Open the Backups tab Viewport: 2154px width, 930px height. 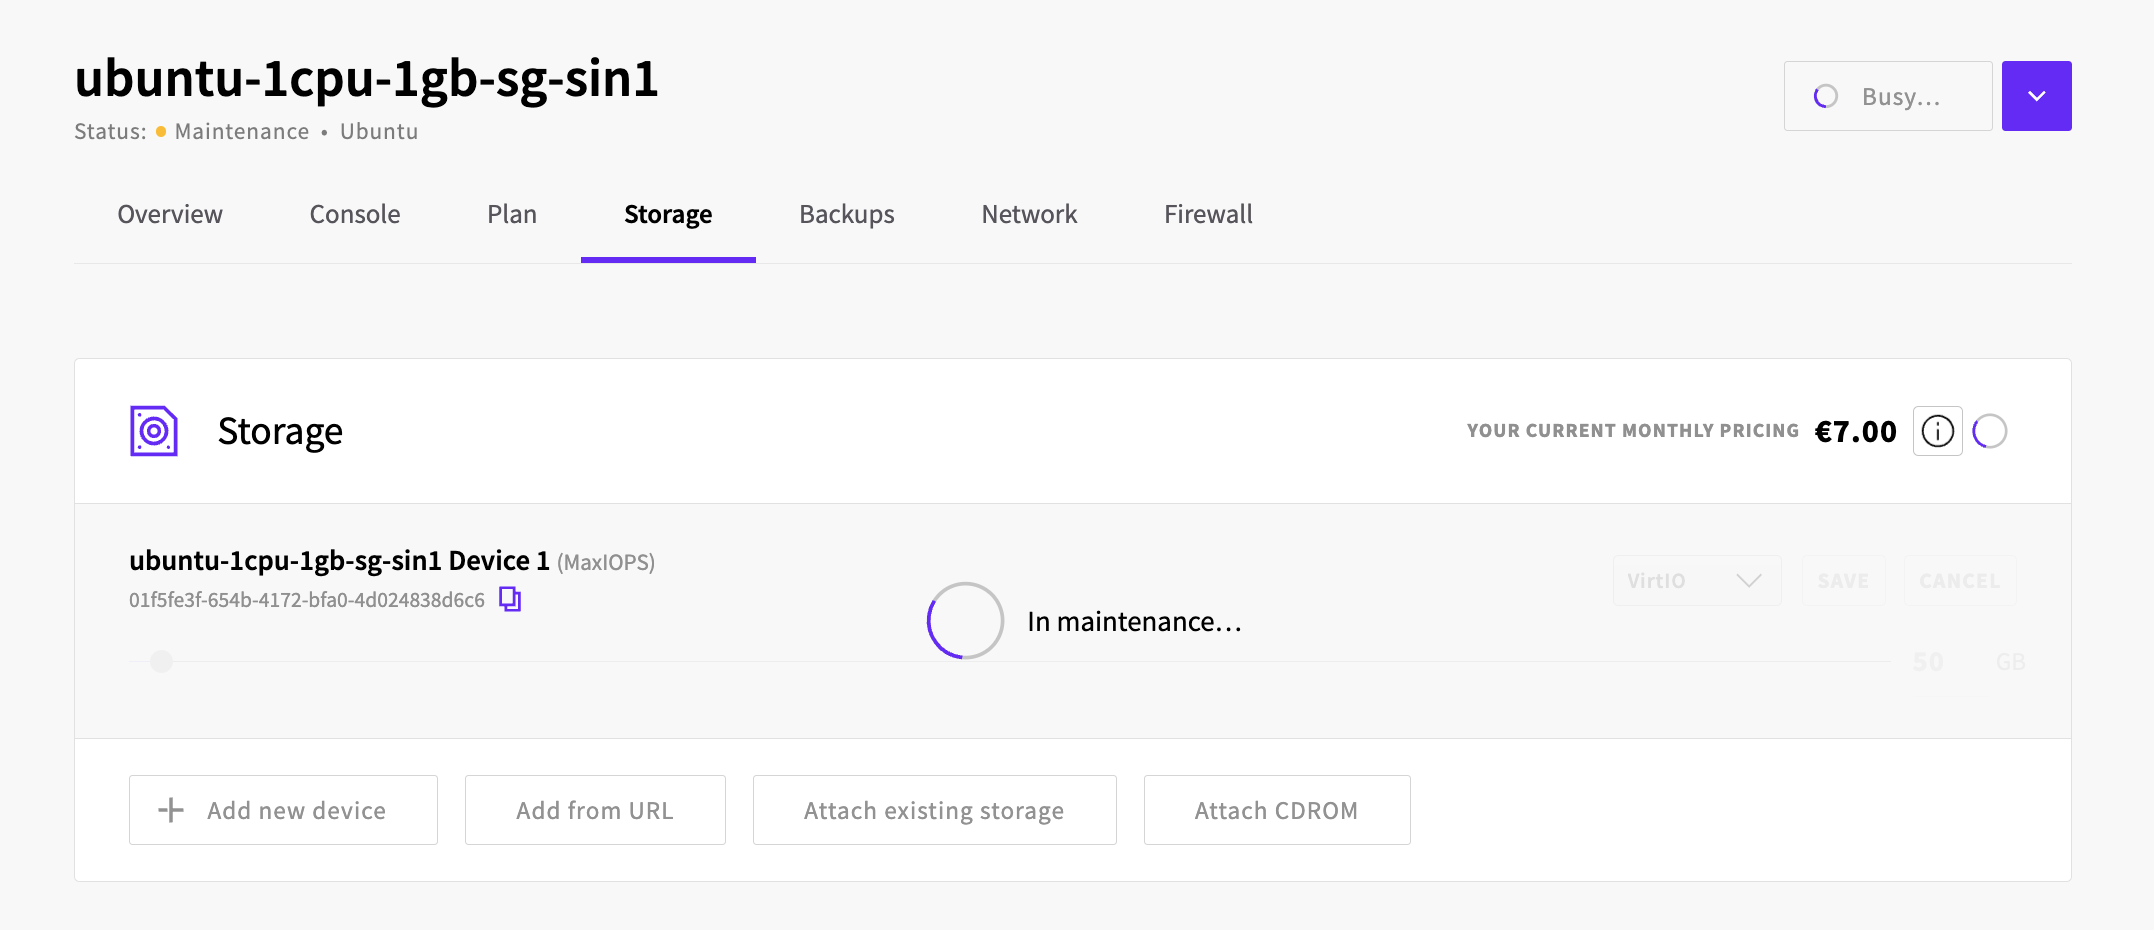point(847,214)
